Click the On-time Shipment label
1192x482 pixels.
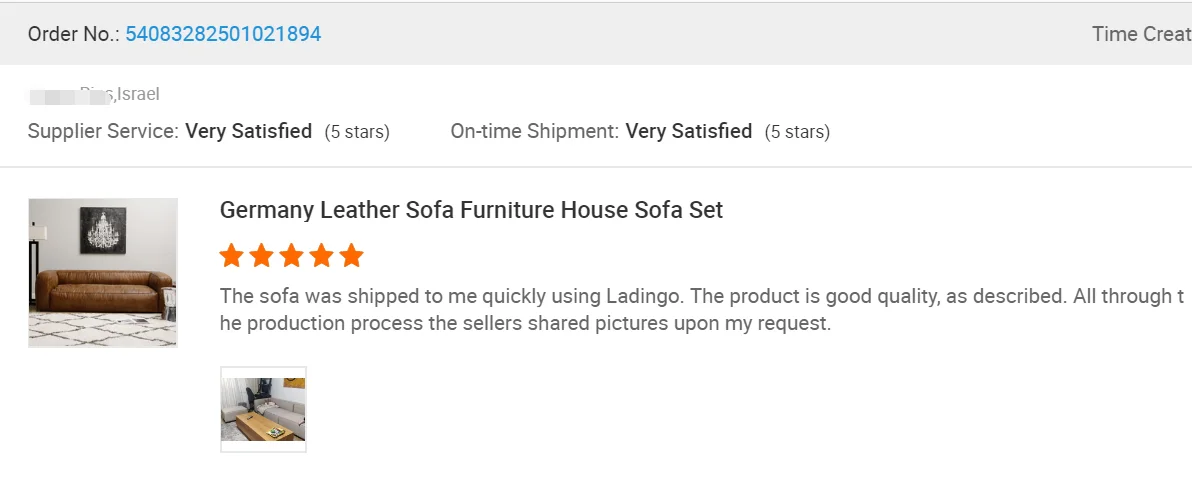click(x=535, y=131)
